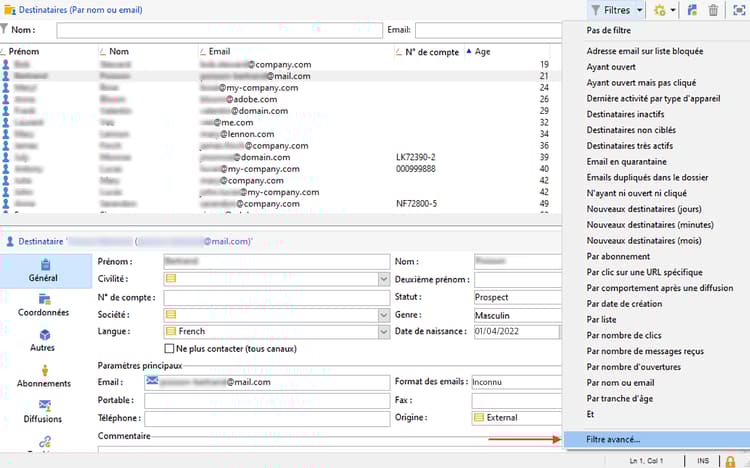Open the Format des emails Inconnu combo
This screenshot has height=468, width=750.
(517, 382)
